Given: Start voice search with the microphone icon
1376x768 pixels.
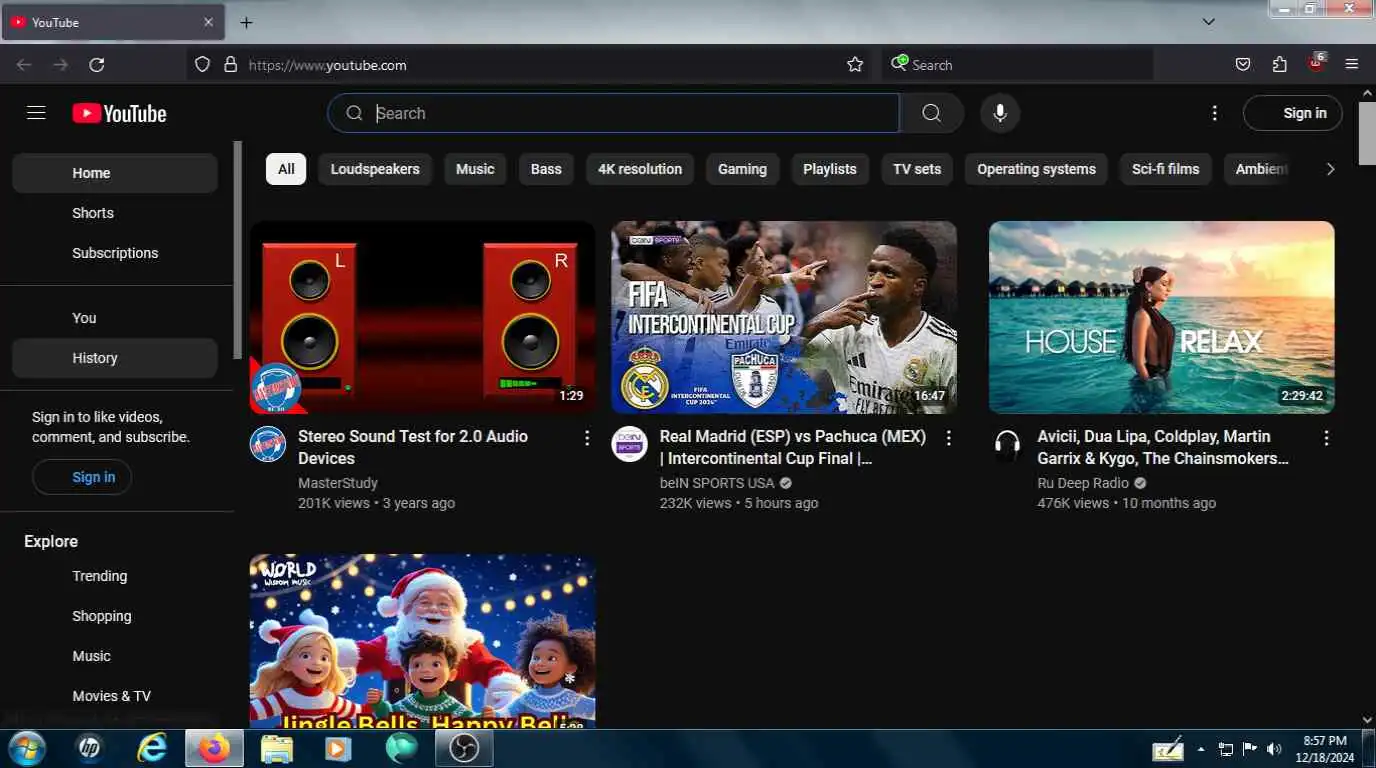Looking at the screenshot, I should 999,113.
